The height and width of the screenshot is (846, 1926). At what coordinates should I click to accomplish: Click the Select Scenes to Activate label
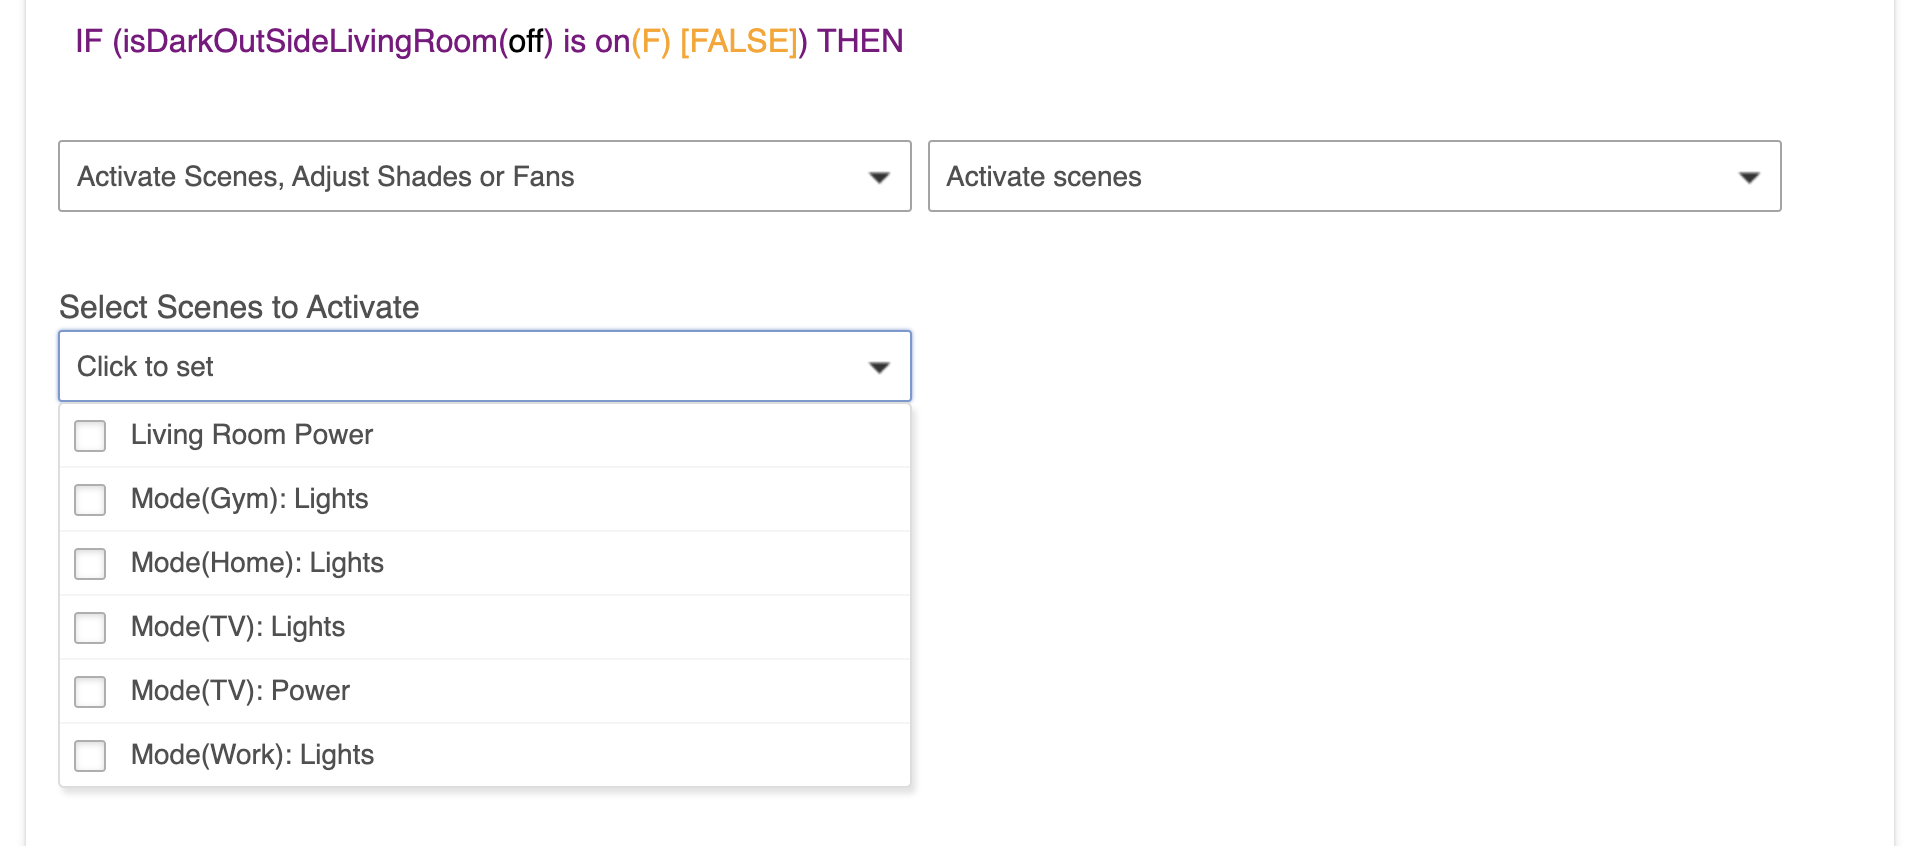coord(239,307)
